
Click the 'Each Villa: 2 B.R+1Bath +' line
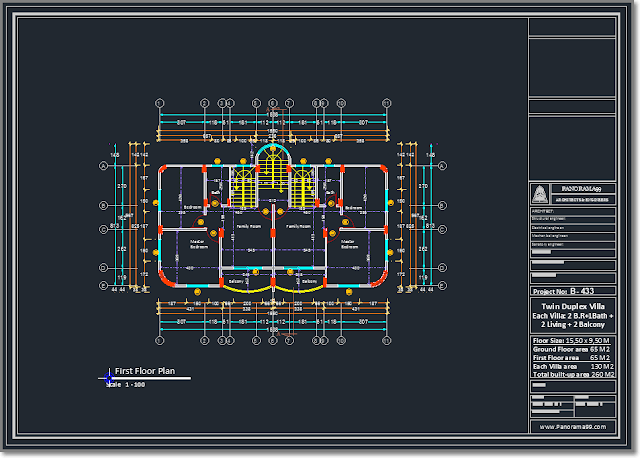coord(573,316)
